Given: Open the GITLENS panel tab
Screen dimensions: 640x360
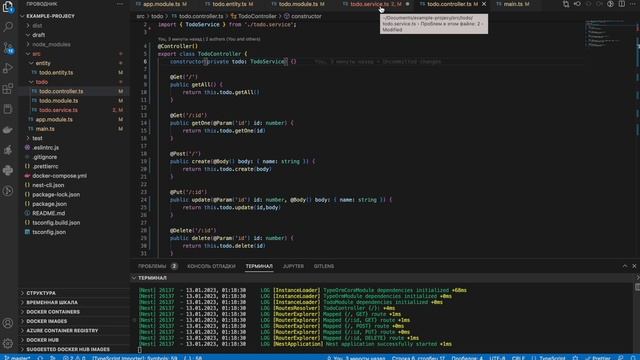Looking at the screenshot, I should (324, 266).
